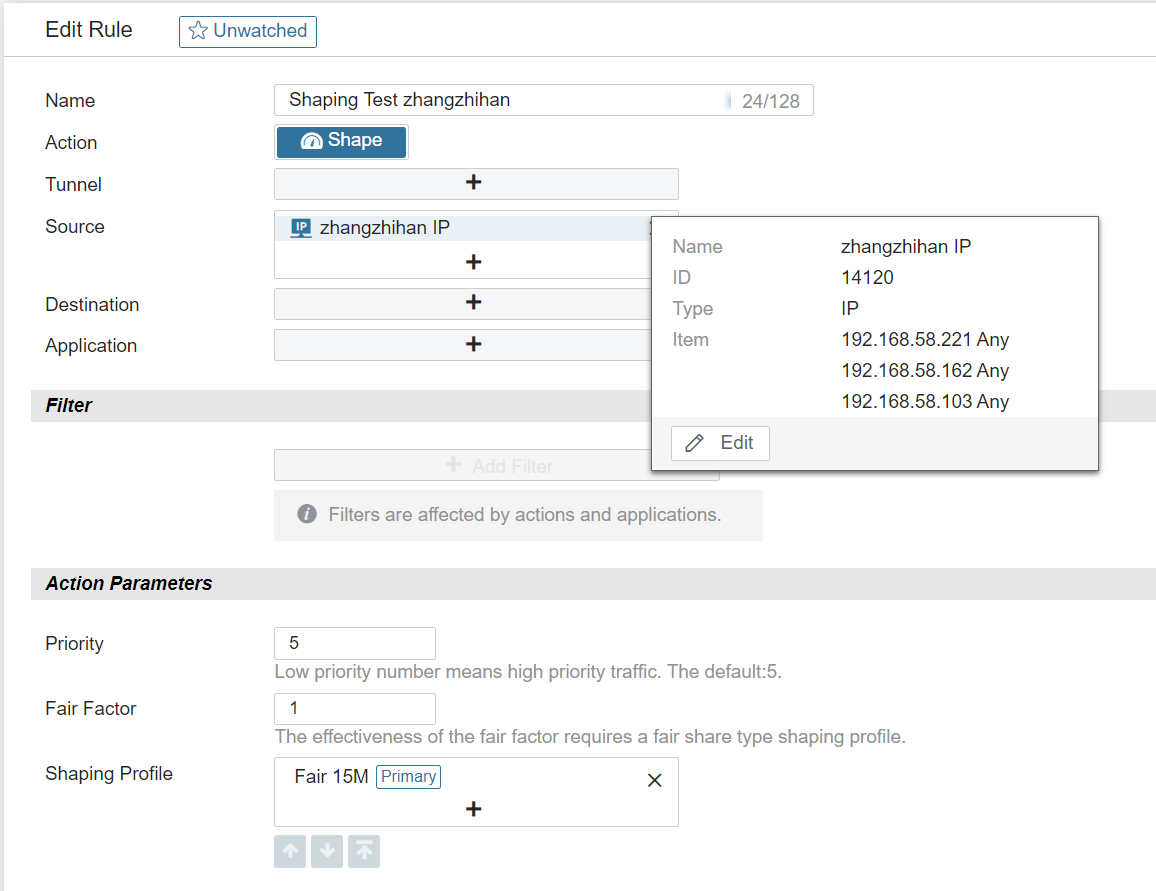Click the Fair Factor input field
The height and width of the screenshot is (891, 1156).
click(354, 708)
